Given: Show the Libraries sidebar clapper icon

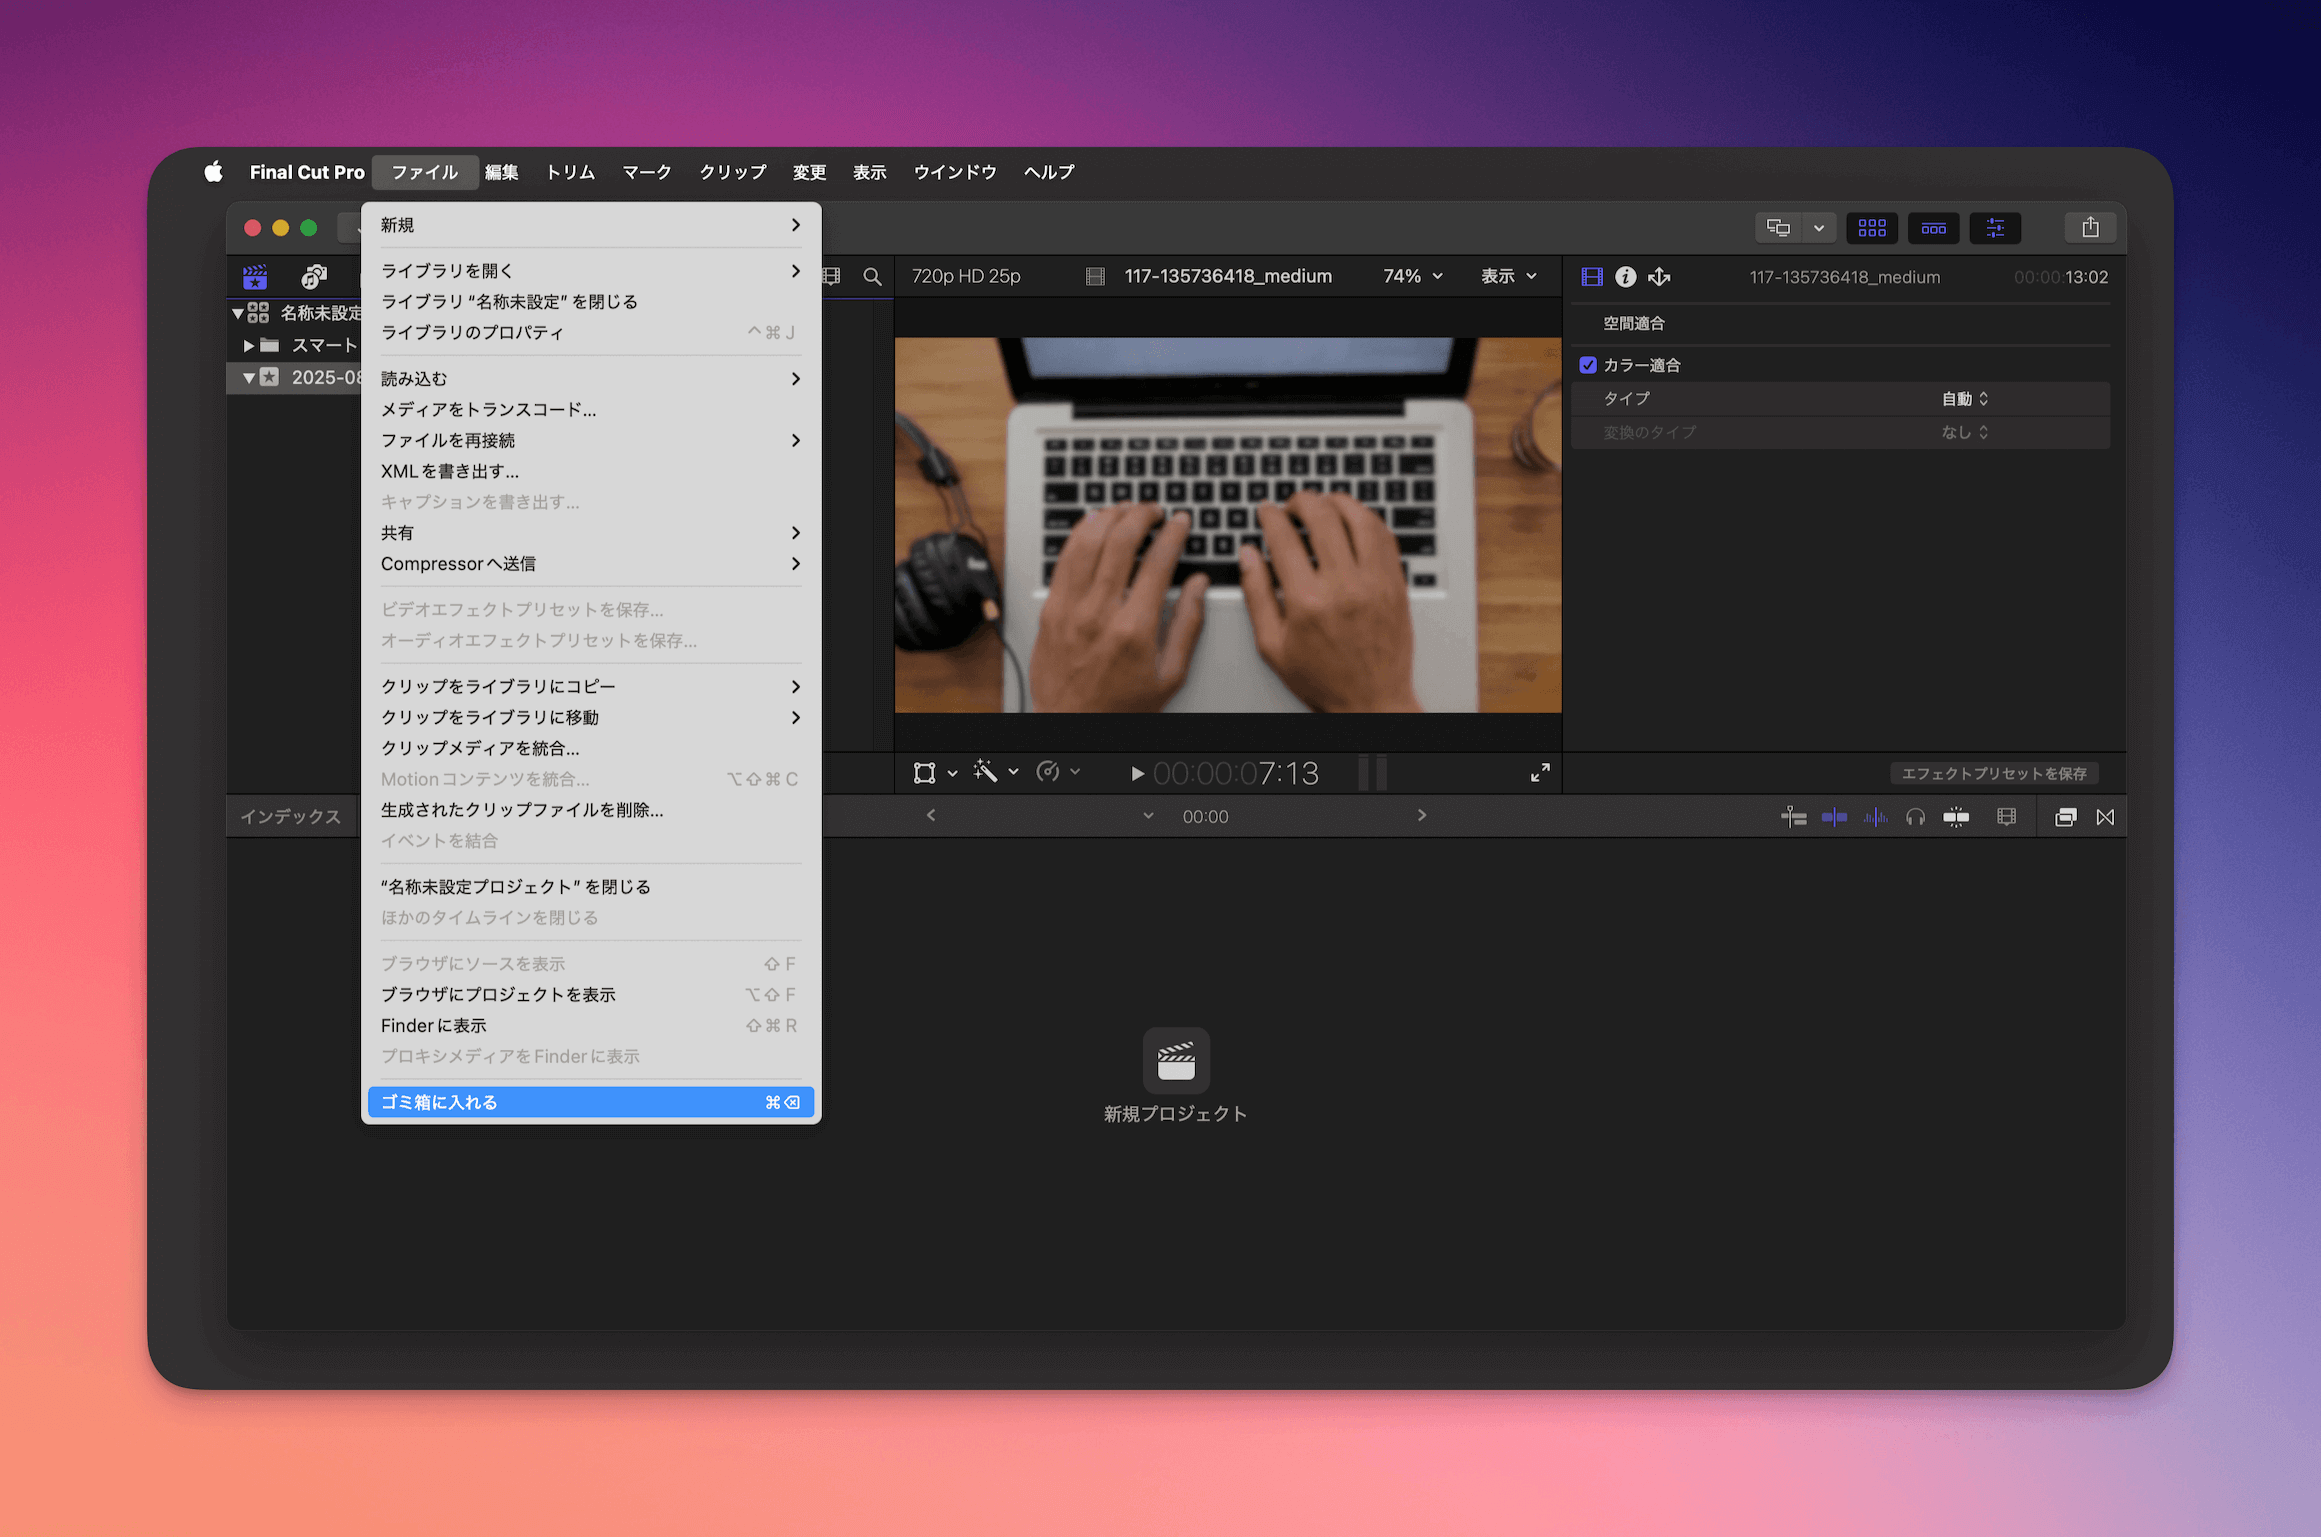Looking at the screenshot, I should click(255, 276).
